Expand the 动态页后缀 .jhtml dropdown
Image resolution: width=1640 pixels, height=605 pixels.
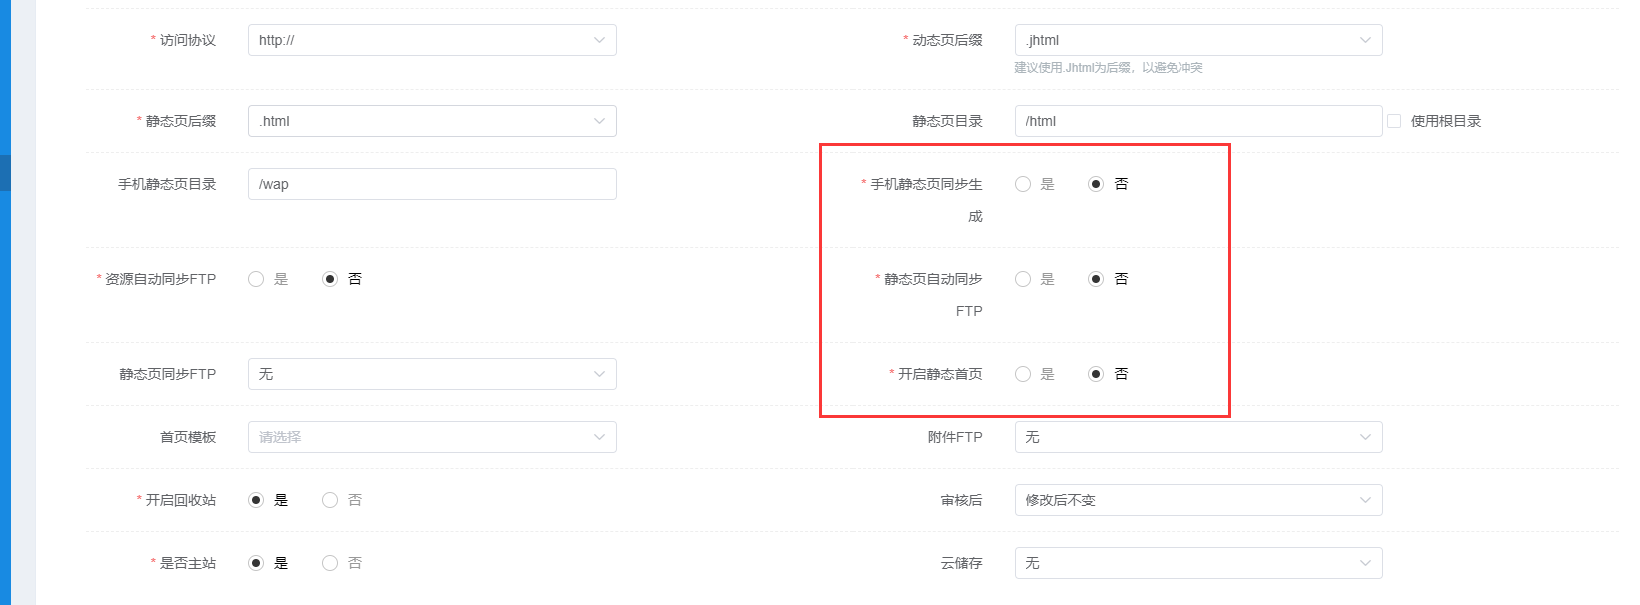pos(1198,40)
